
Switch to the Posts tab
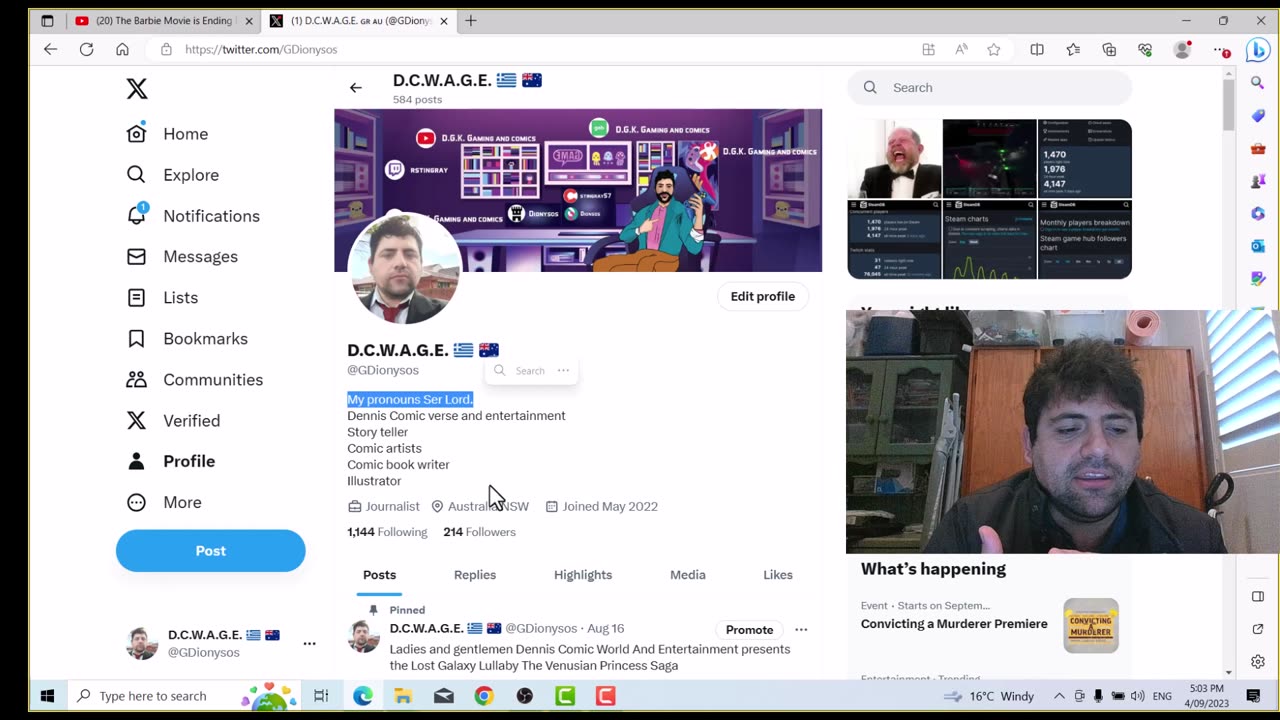379,575
